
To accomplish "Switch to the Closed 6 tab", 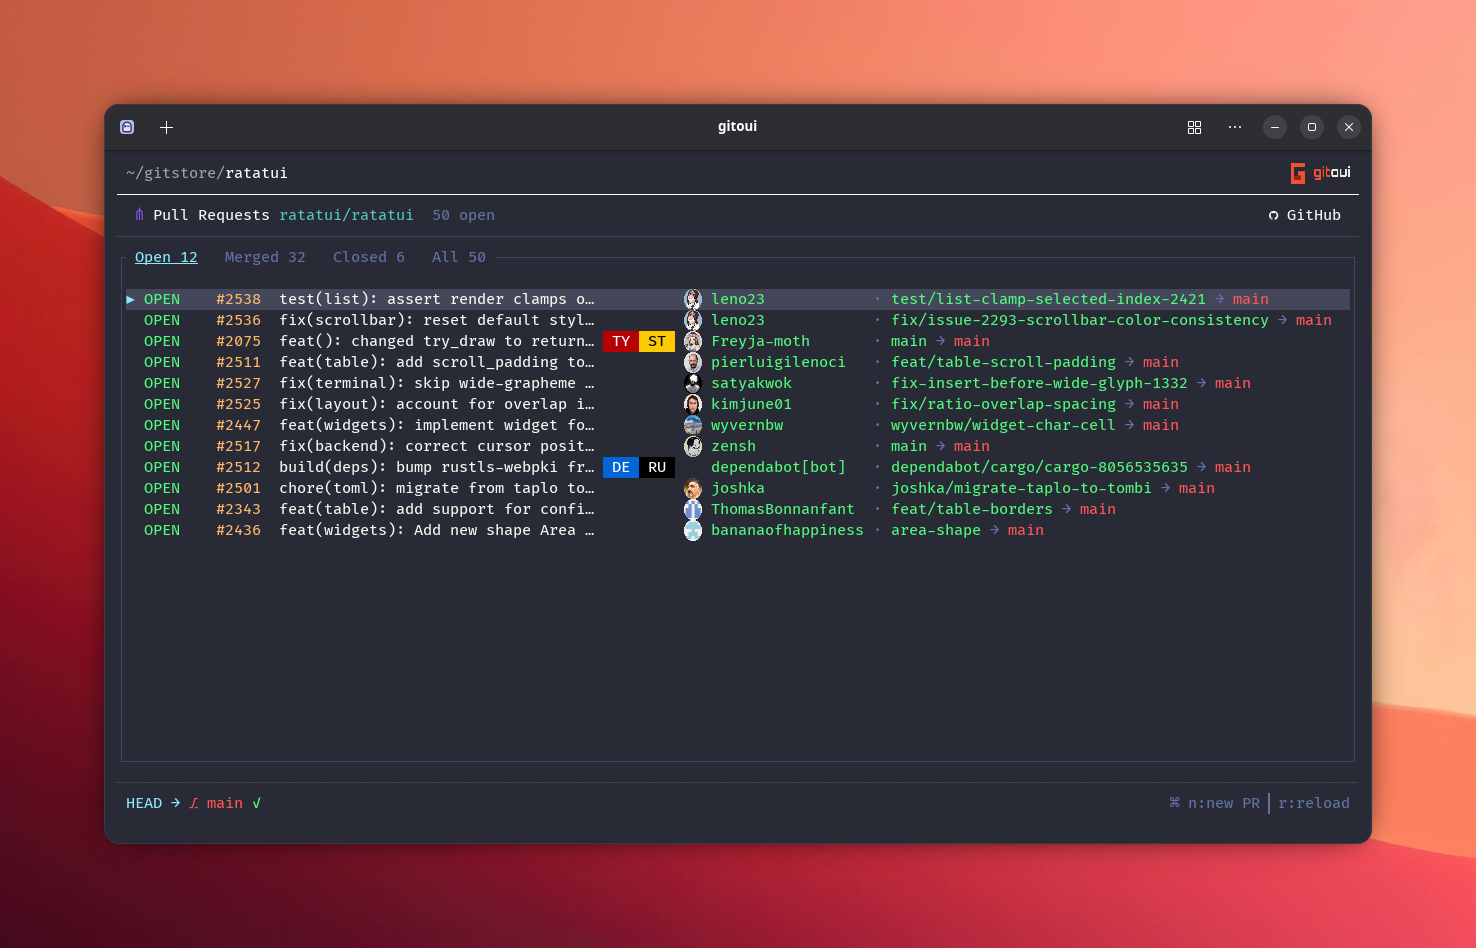I will 369,257.
